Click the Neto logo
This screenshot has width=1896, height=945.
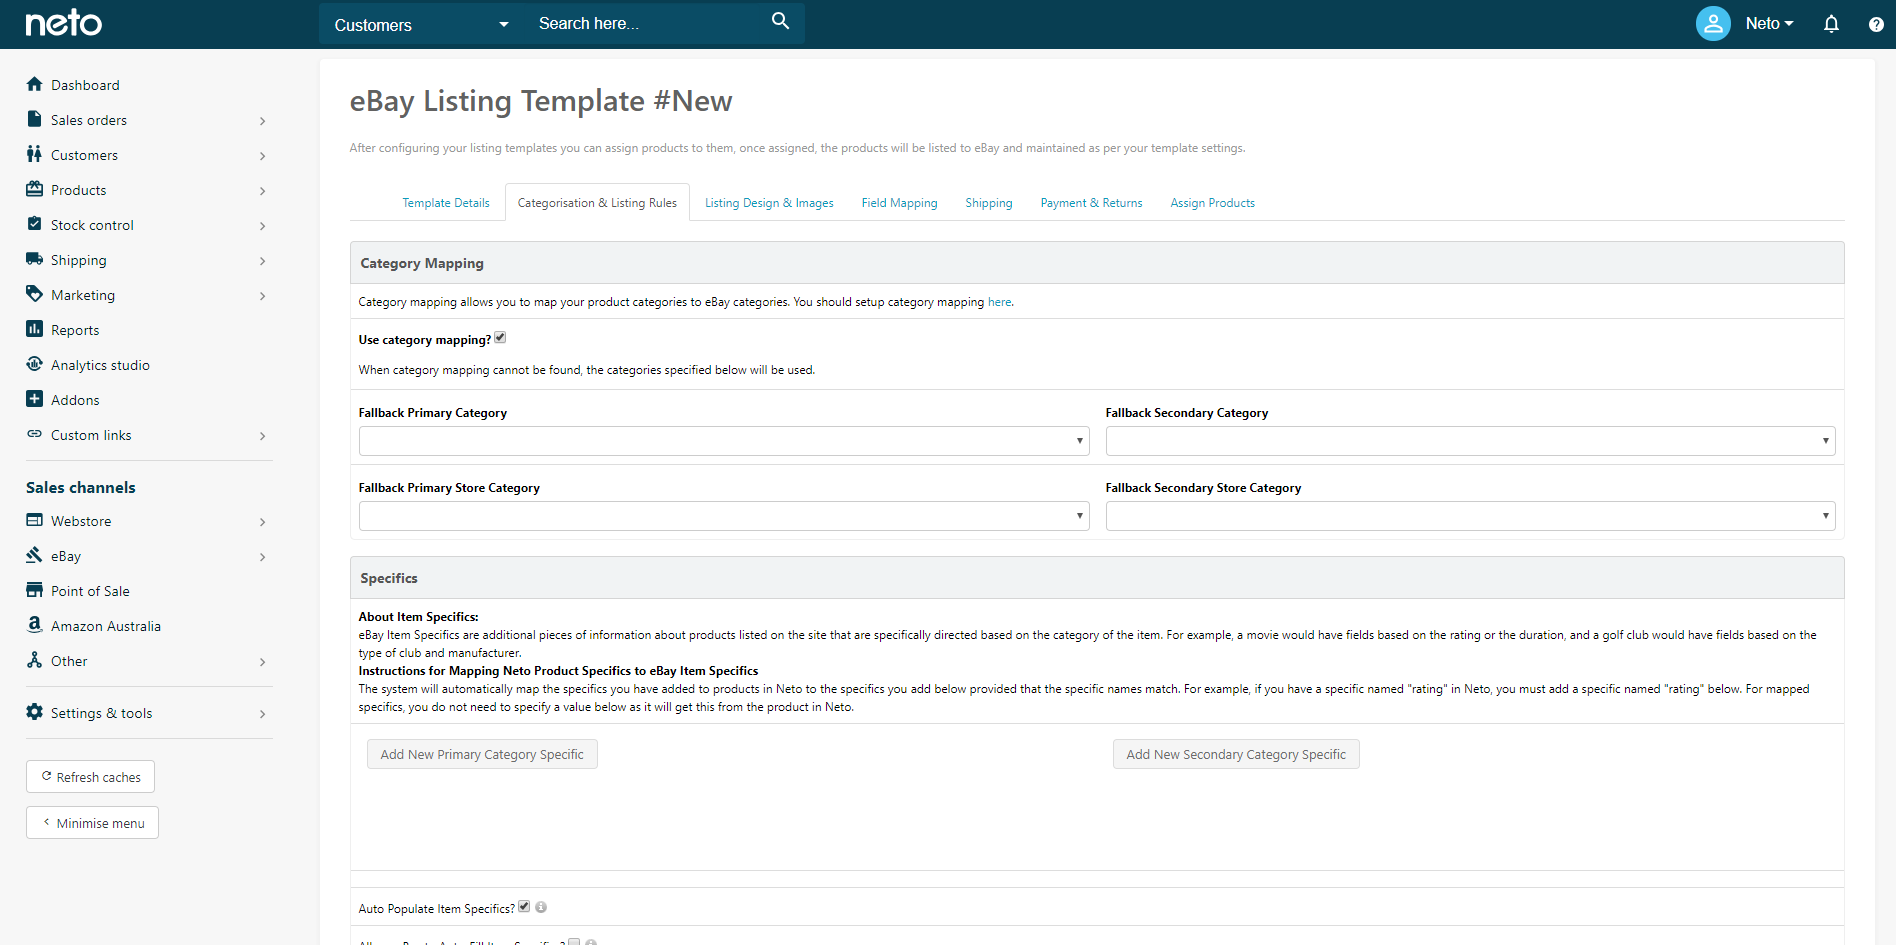63,23
